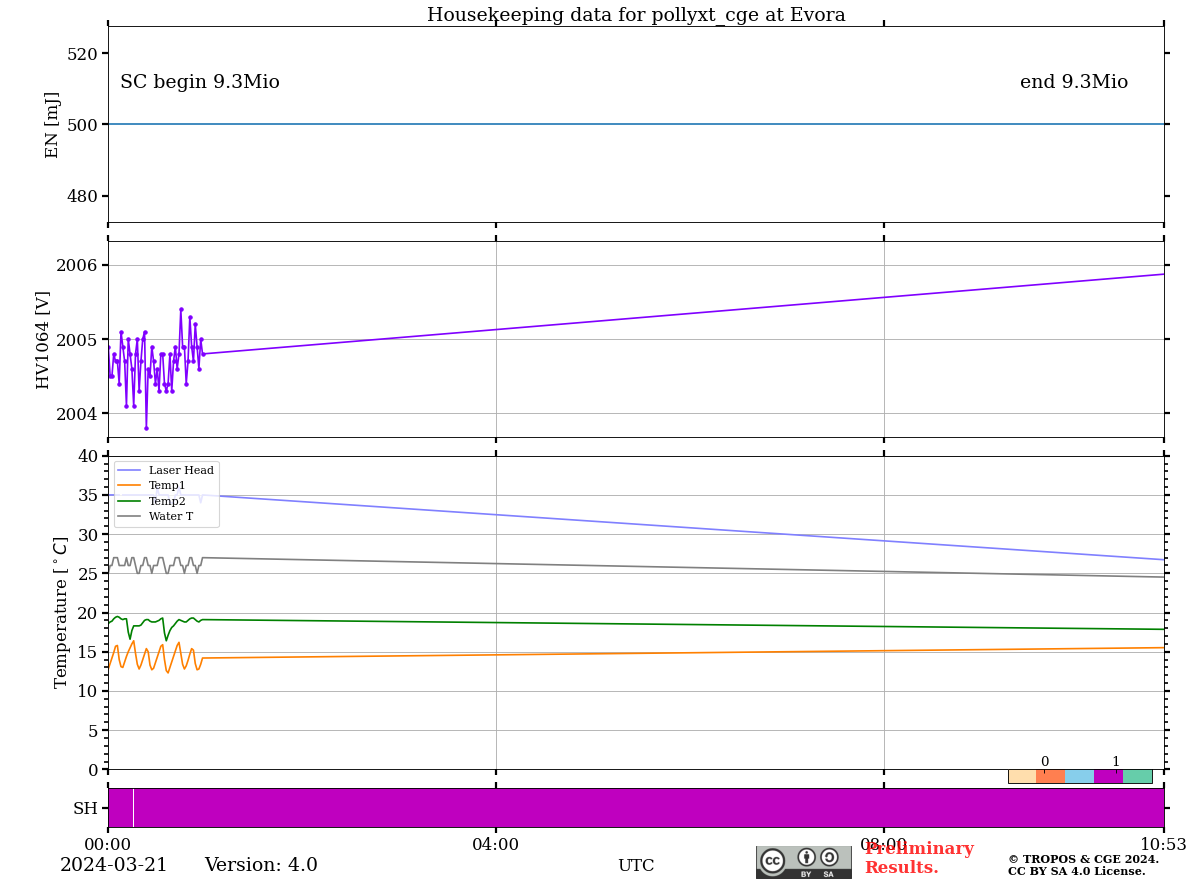Select the sky blue swatch in the colorbar
Image resolution: width=1200 pixels, height=880 pixels.
click(x=1080, y=776)
